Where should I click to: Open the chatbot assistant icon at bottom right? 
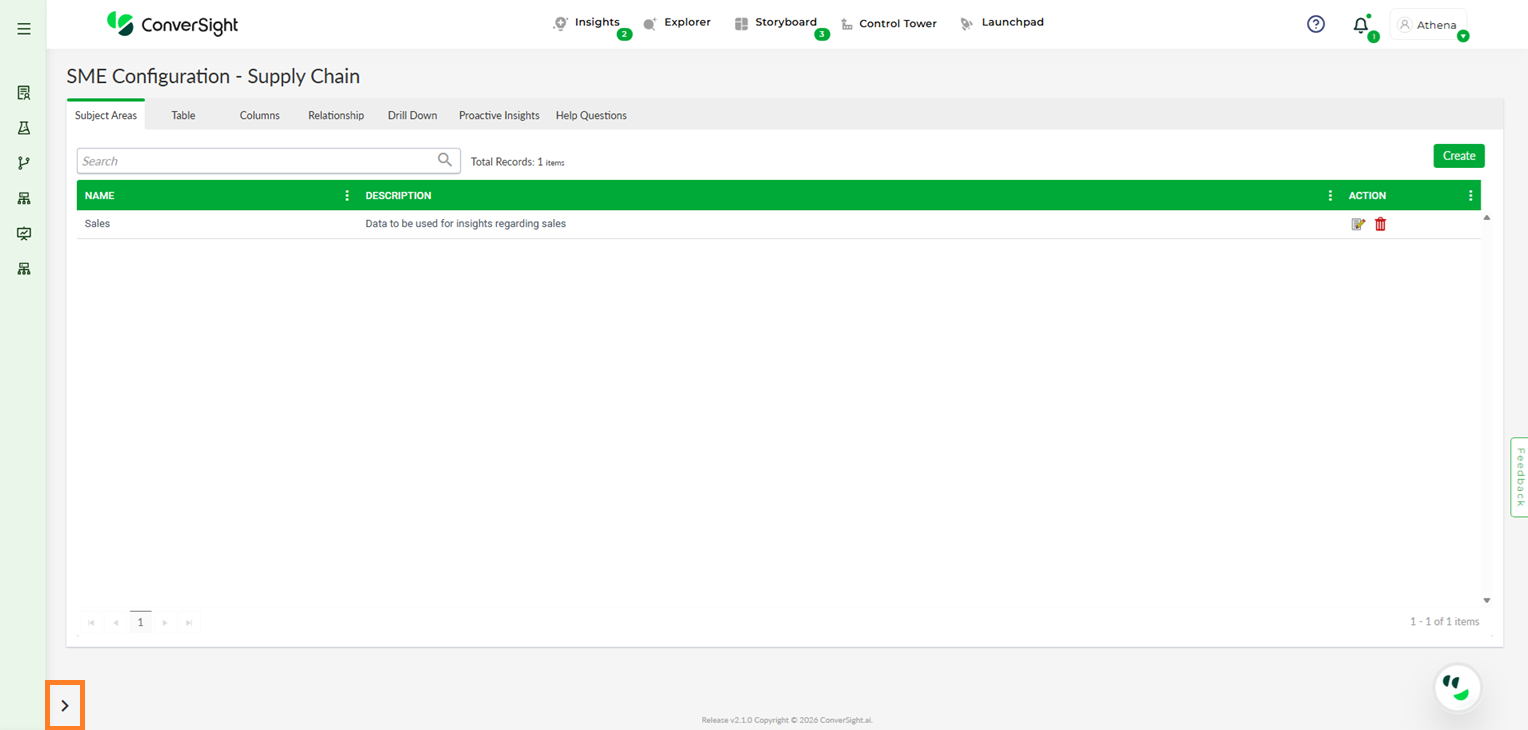coord(1457,687)
